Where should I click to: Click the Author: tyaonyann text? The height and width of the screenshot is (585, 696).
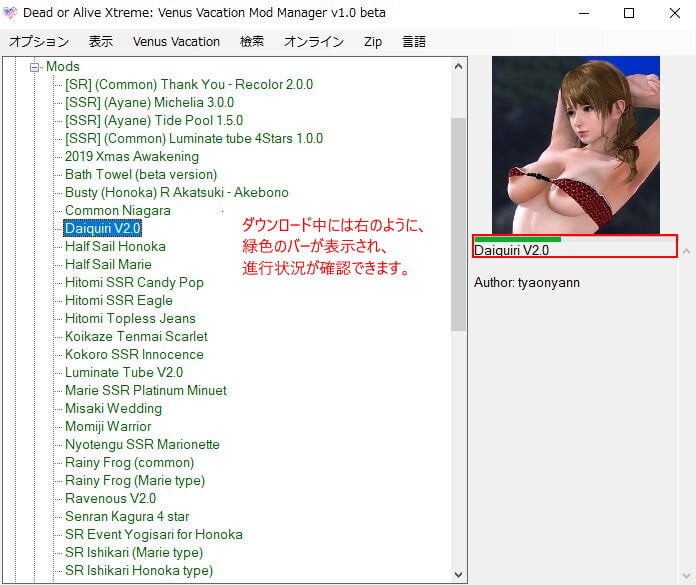[x=527, y=283]
